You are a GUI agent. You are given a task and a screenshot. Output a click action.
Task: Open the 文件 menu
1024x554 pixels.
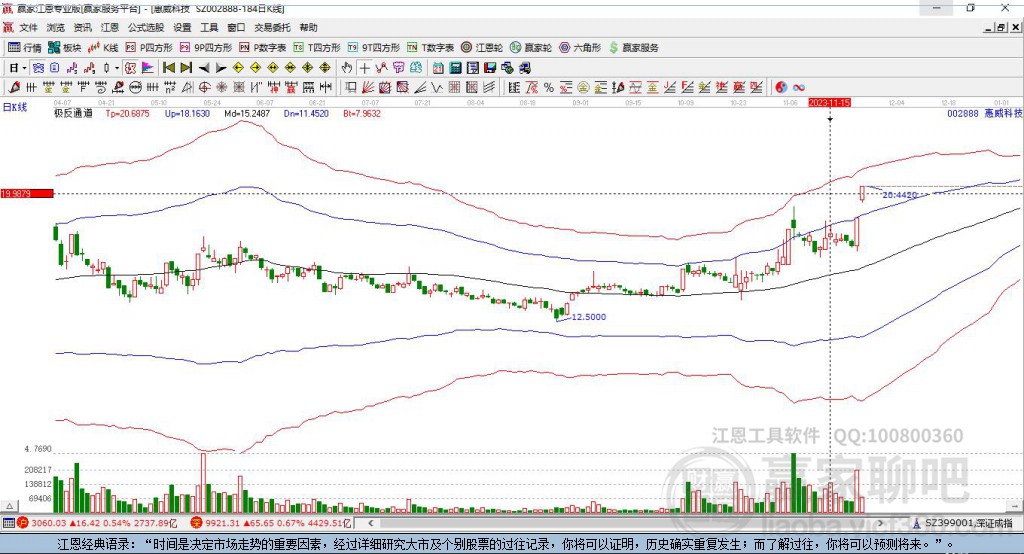(x=29, y=27)
